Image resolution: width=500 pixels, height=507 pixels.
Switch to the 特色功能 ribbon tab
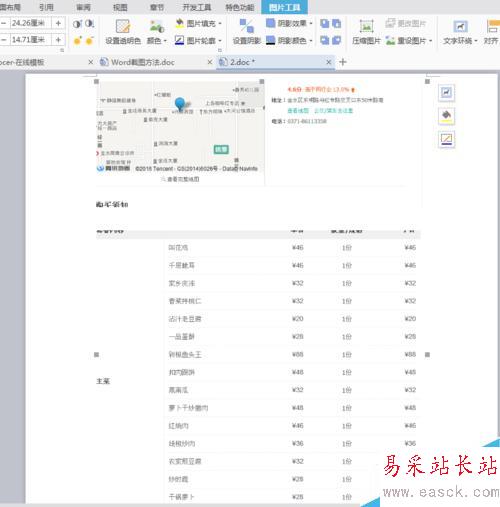point(240,7)
